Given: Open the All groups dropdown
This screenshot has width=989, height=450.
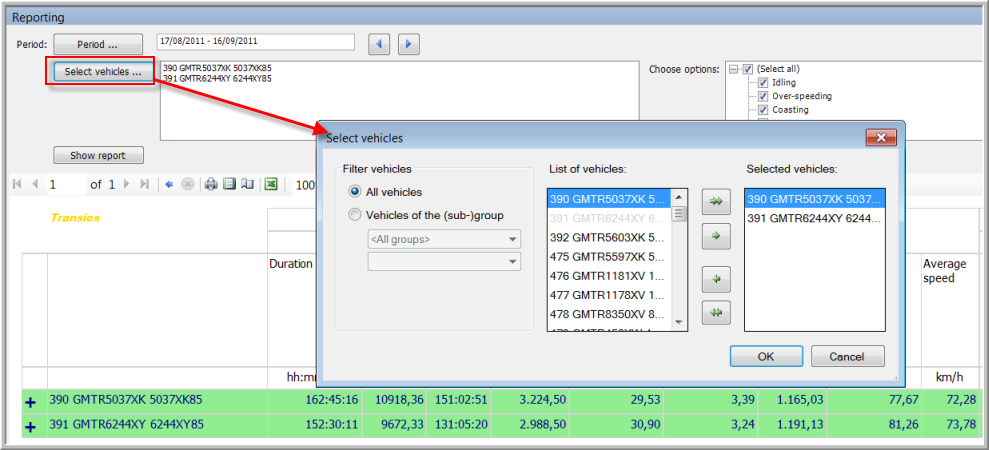Looking at the screenshot, I should click(444, 239).
